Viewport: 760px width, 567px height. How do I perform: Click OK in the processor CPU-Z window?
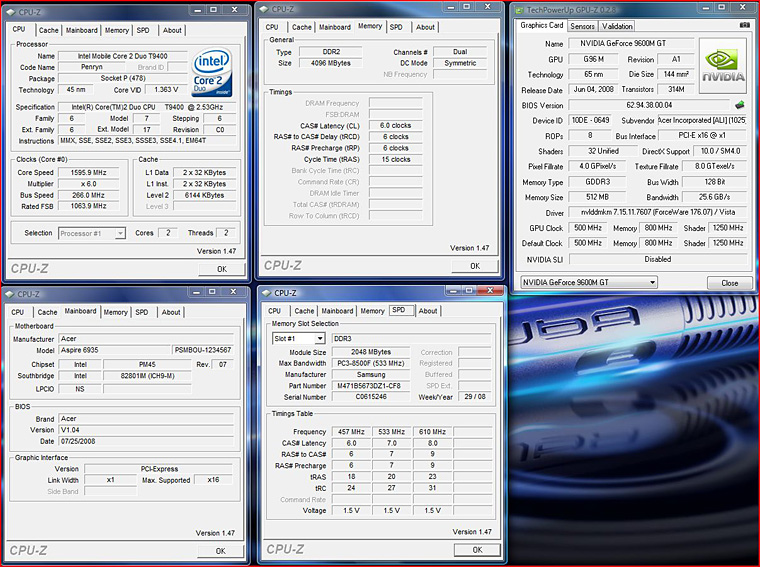[x=222, y=269]
